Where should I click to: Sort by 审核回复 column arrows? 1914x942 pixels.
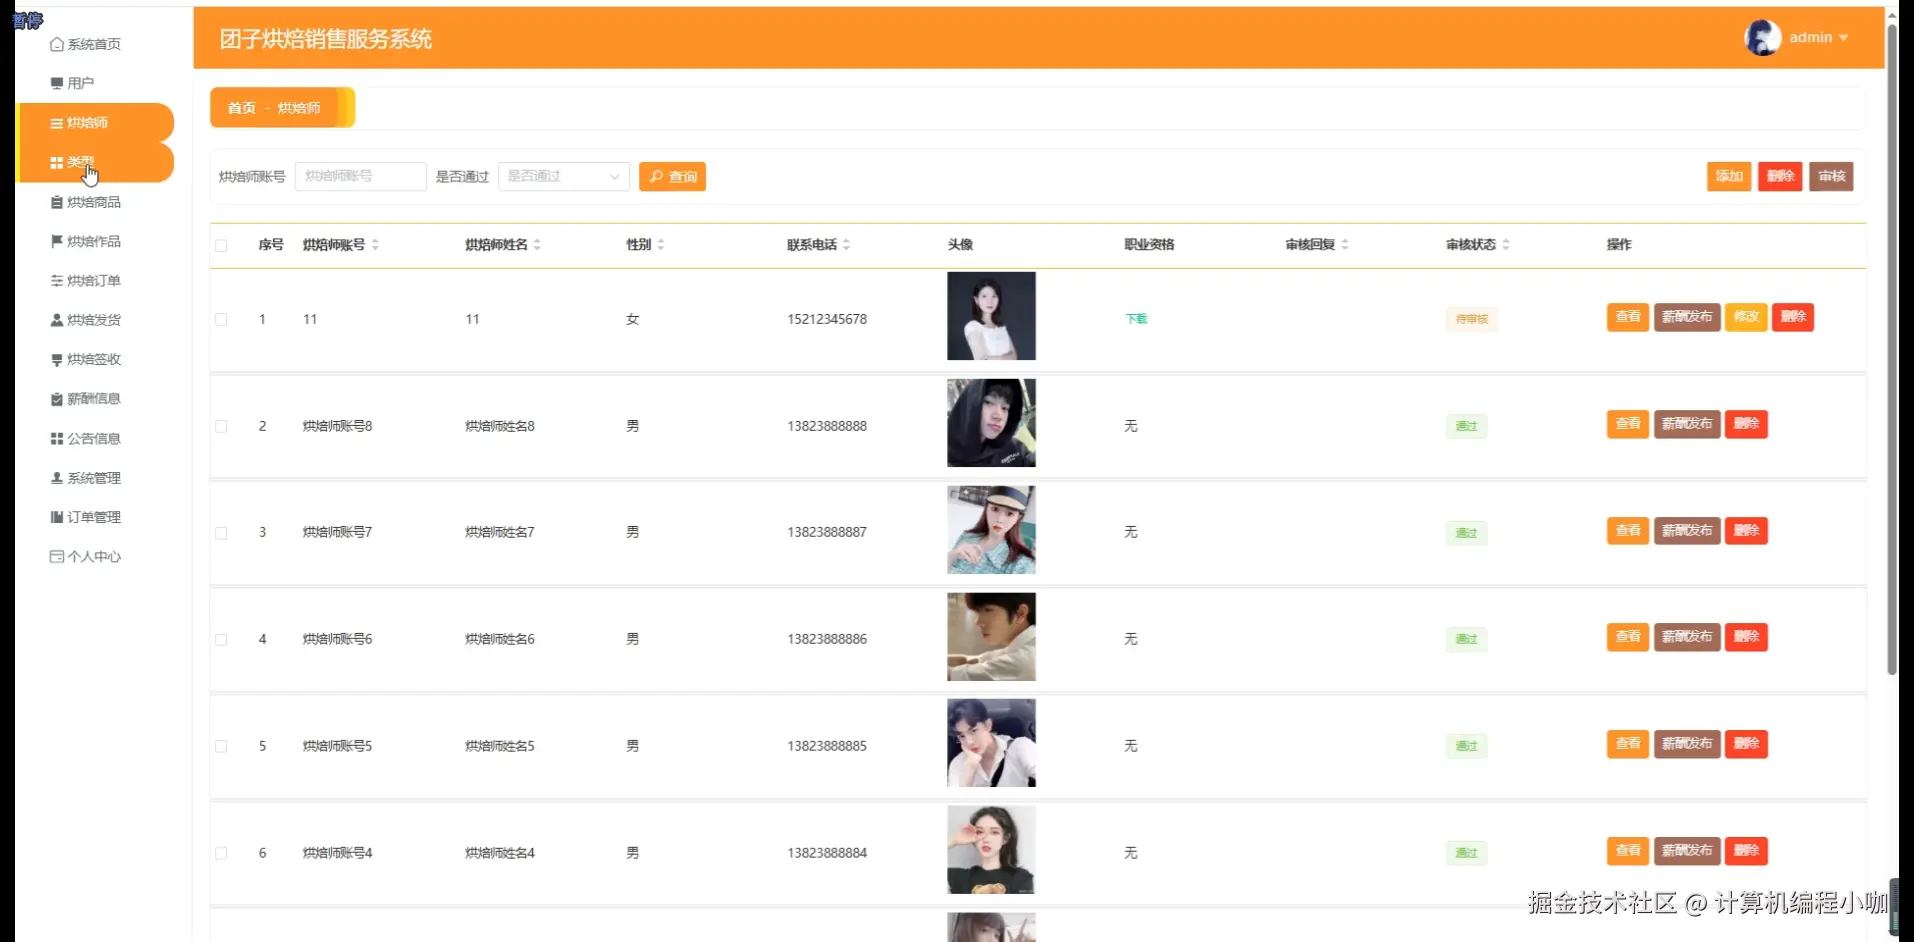(1345, 245)
